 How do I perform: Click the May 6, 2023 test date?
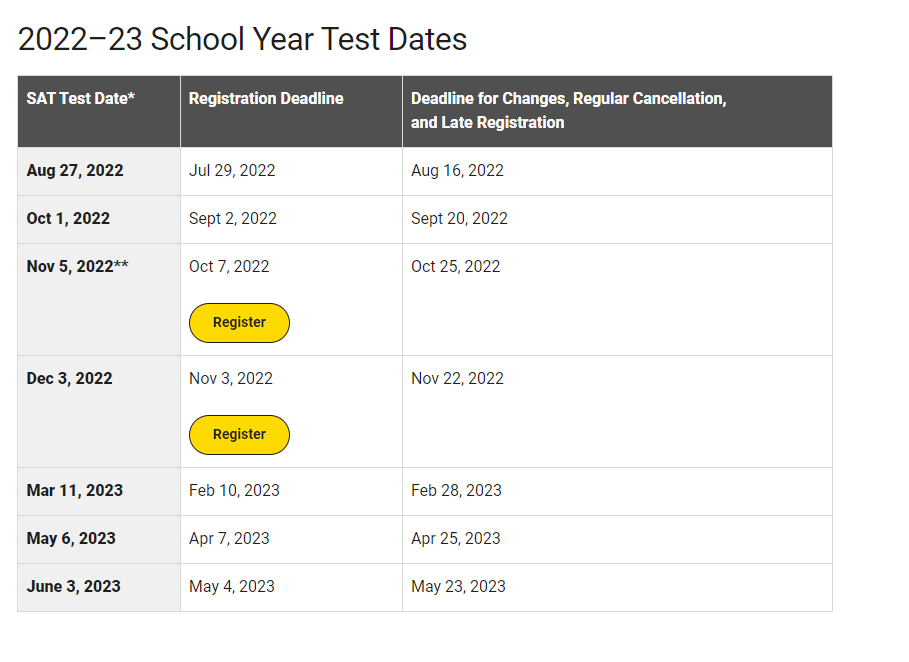tap(71, 538)
